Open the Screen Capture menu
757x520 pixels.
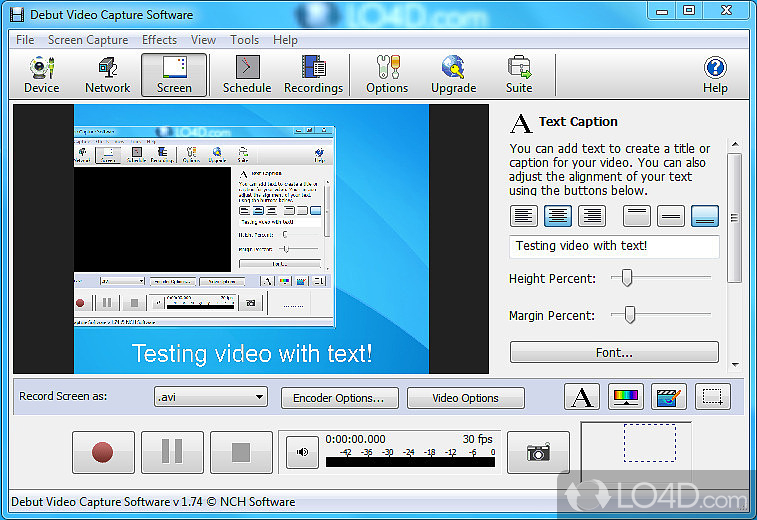pos(88,40)
